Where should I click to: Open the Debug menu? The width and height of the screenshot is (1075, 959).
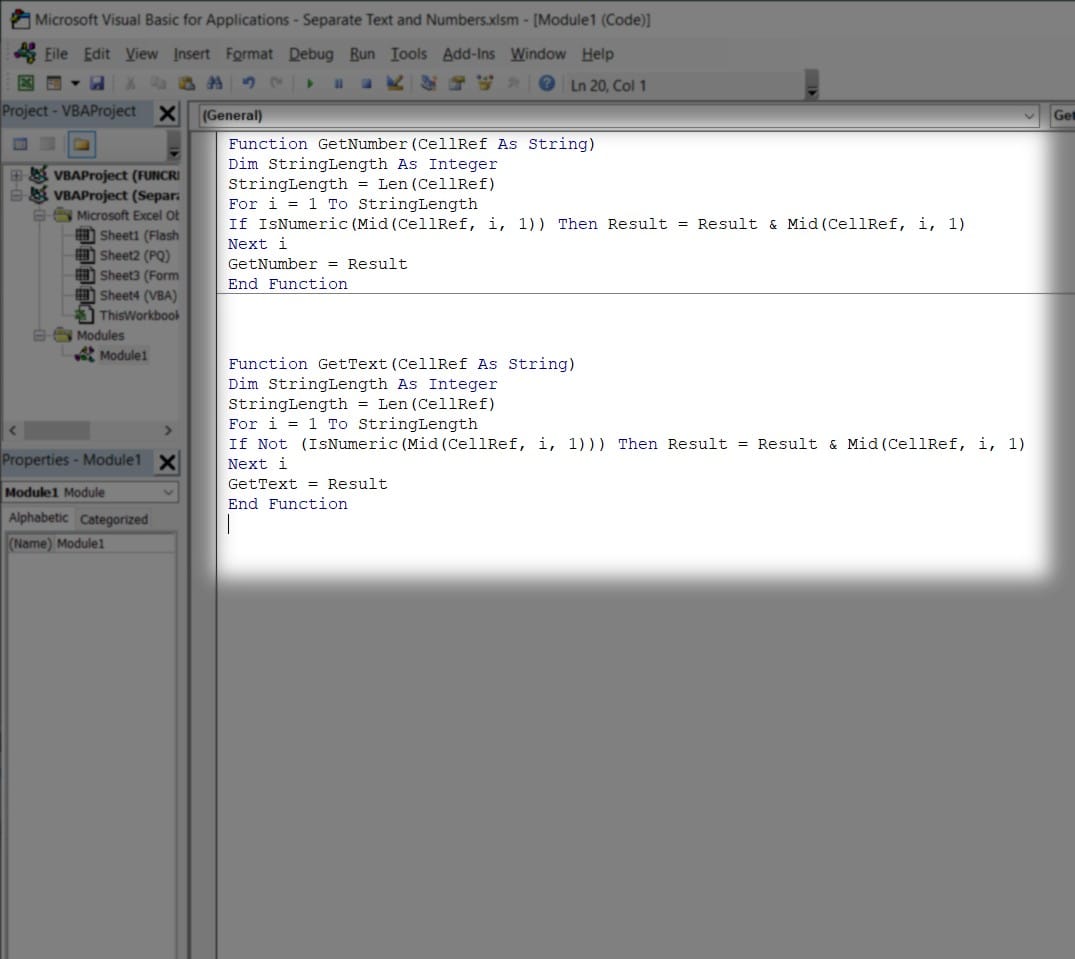tap(311, 54)
